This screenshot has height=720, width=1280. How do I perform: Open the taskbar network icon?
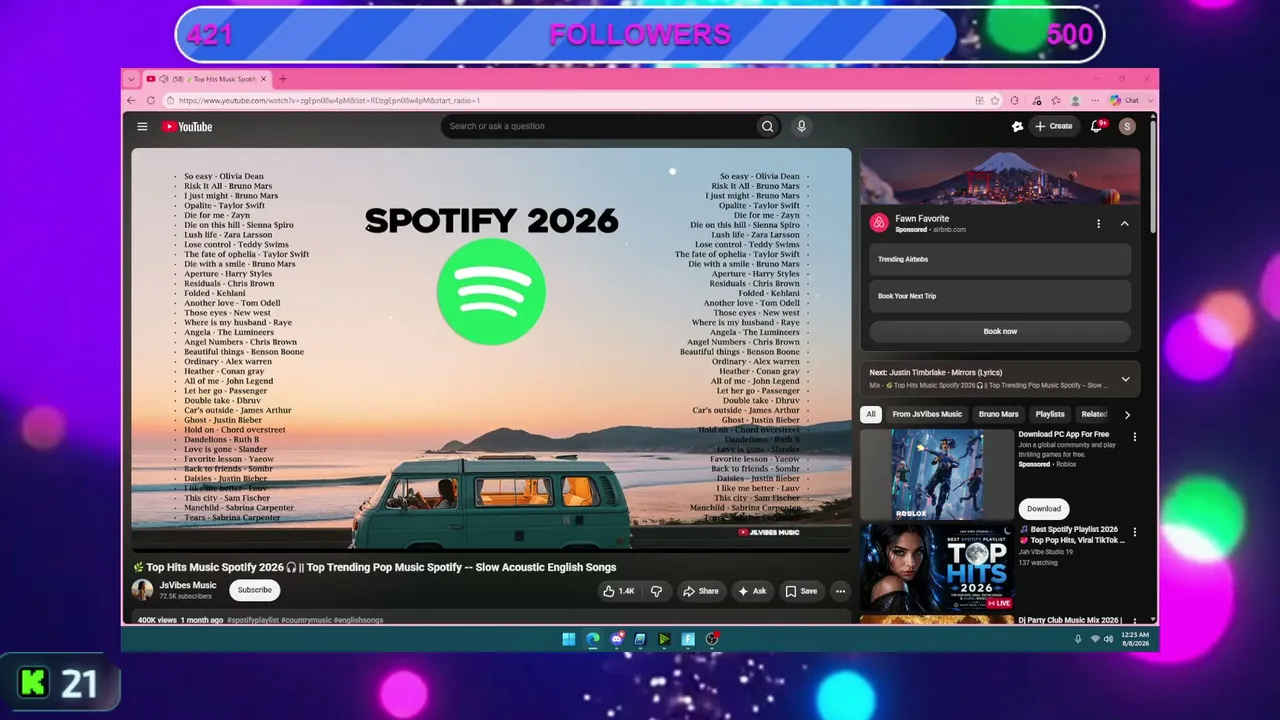[x=1095, y=640]
